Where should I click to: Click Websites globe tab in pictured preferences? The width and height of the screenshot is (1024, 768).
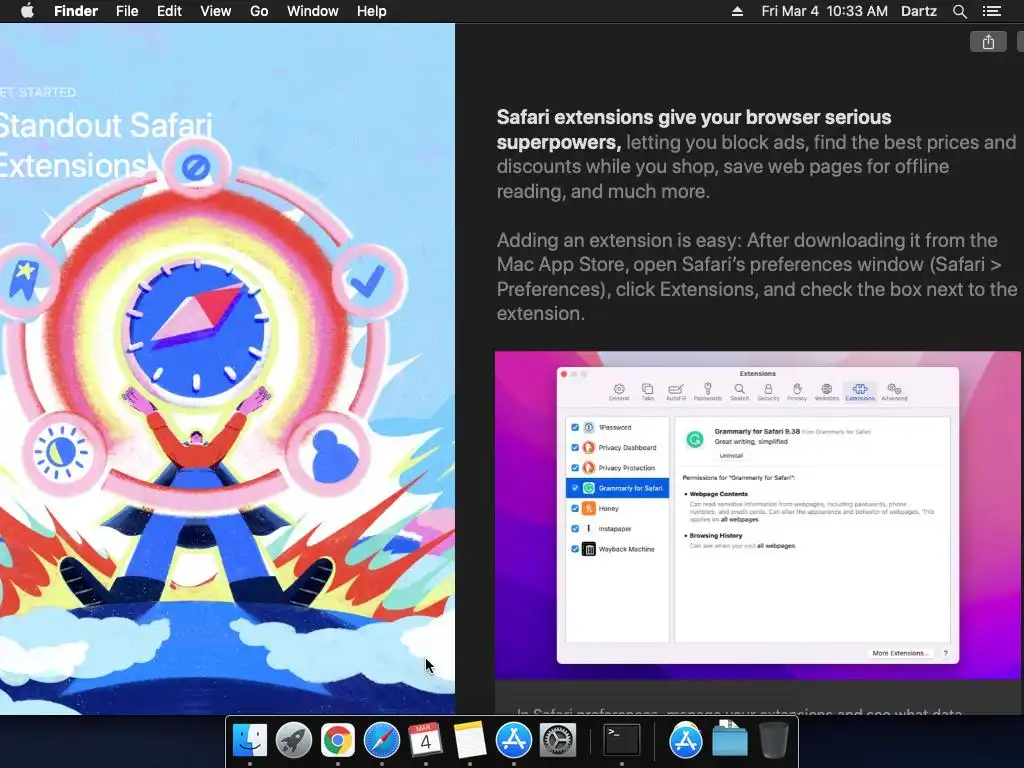pyautogui.click(x=826, y=392)
